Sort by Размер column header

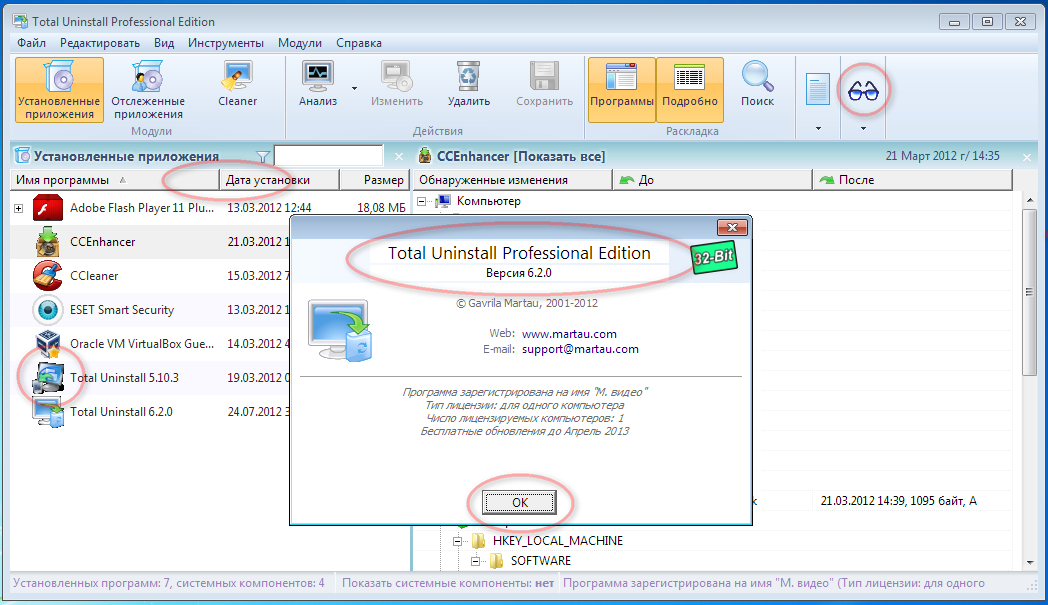374,180
